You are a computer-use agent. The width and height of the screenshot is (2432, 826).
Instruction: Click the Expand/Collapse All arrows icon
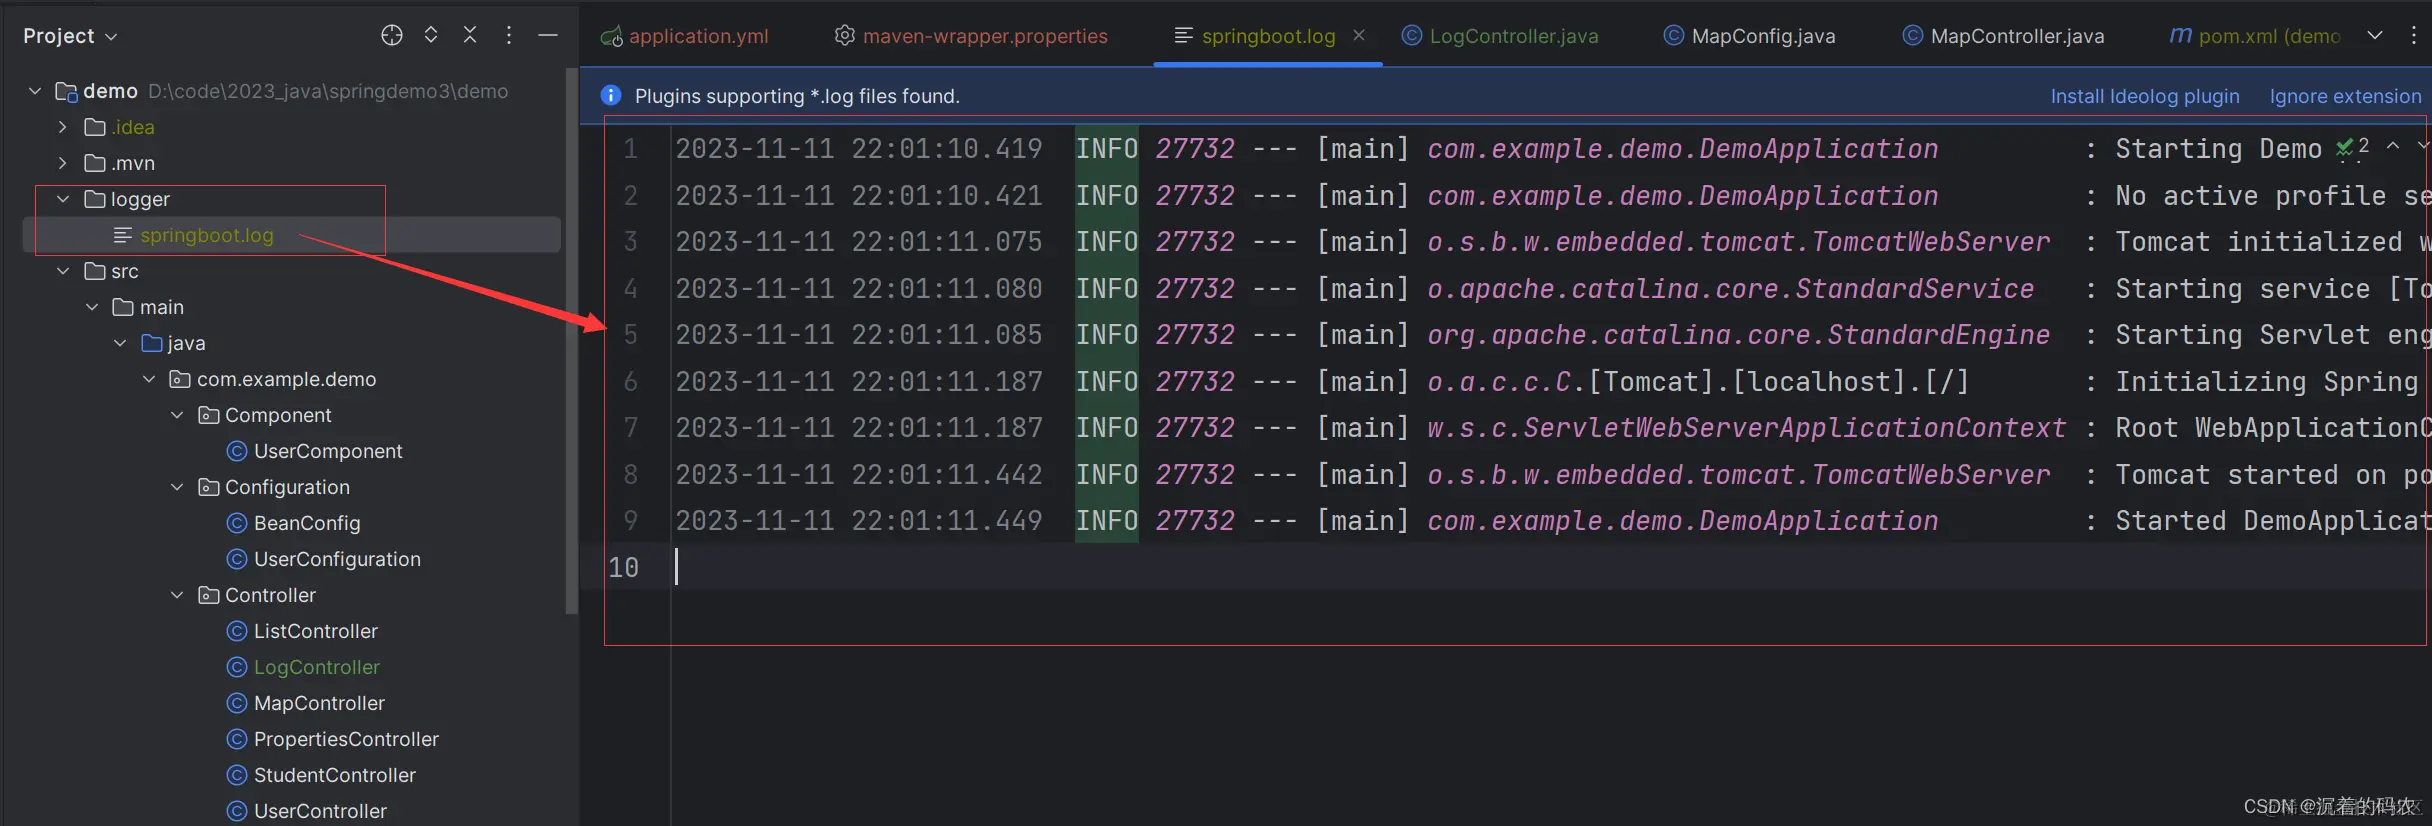click(x=431, y=36)
